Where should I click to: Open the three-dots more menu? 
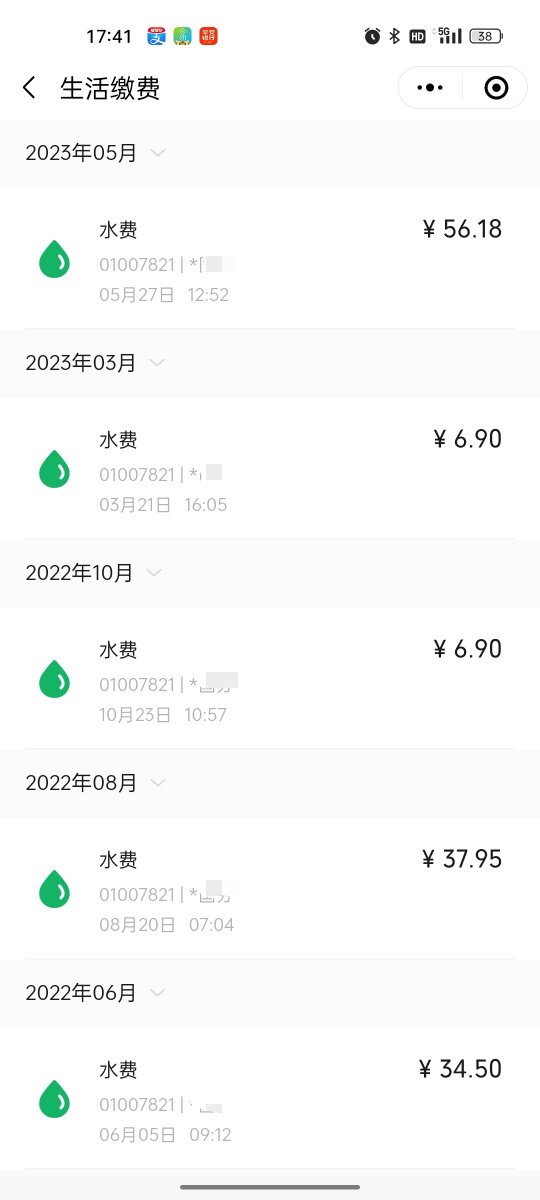(430, 88)
